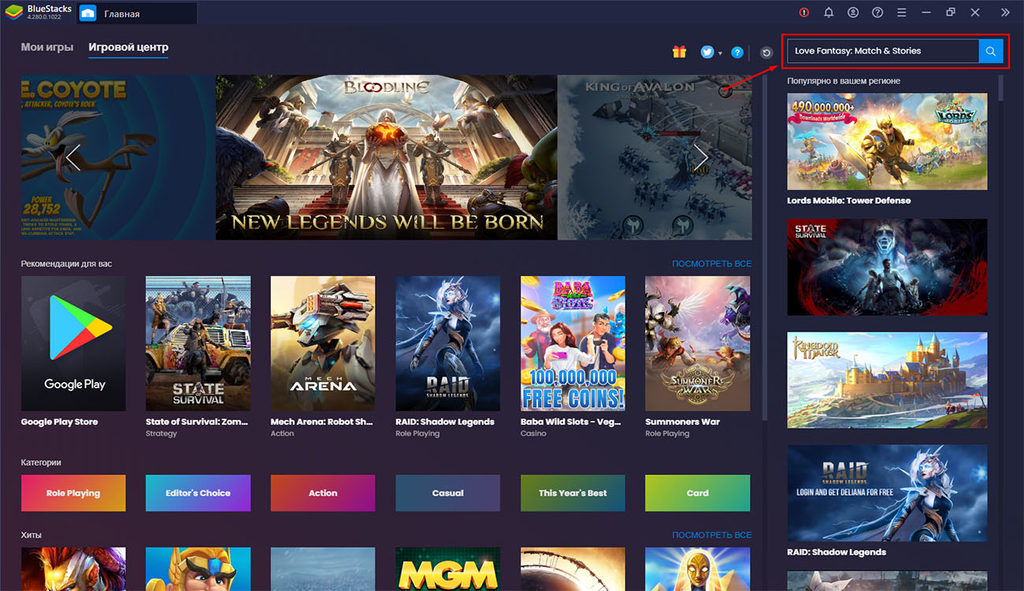Select the Role Playing category button

point(73,493)
